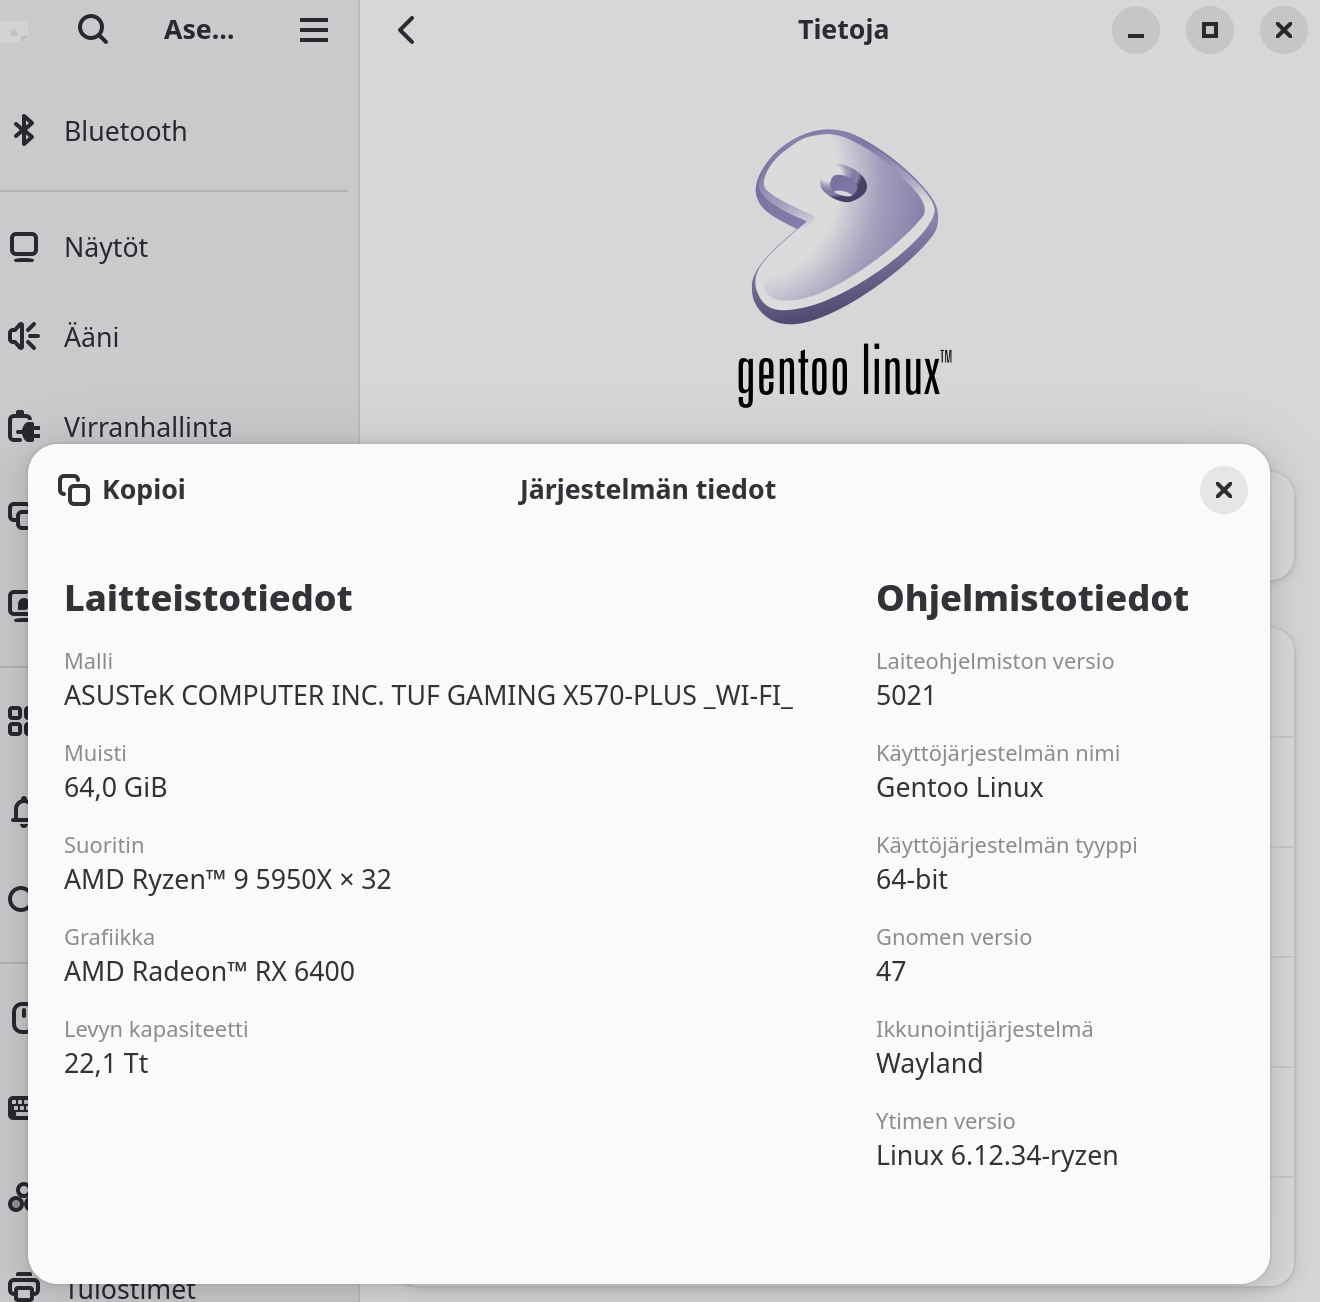The width and height of the screenshot is (1320, 1302).
Task: Click the Näytöt monitor icon
Action: [x=24, y=247]
